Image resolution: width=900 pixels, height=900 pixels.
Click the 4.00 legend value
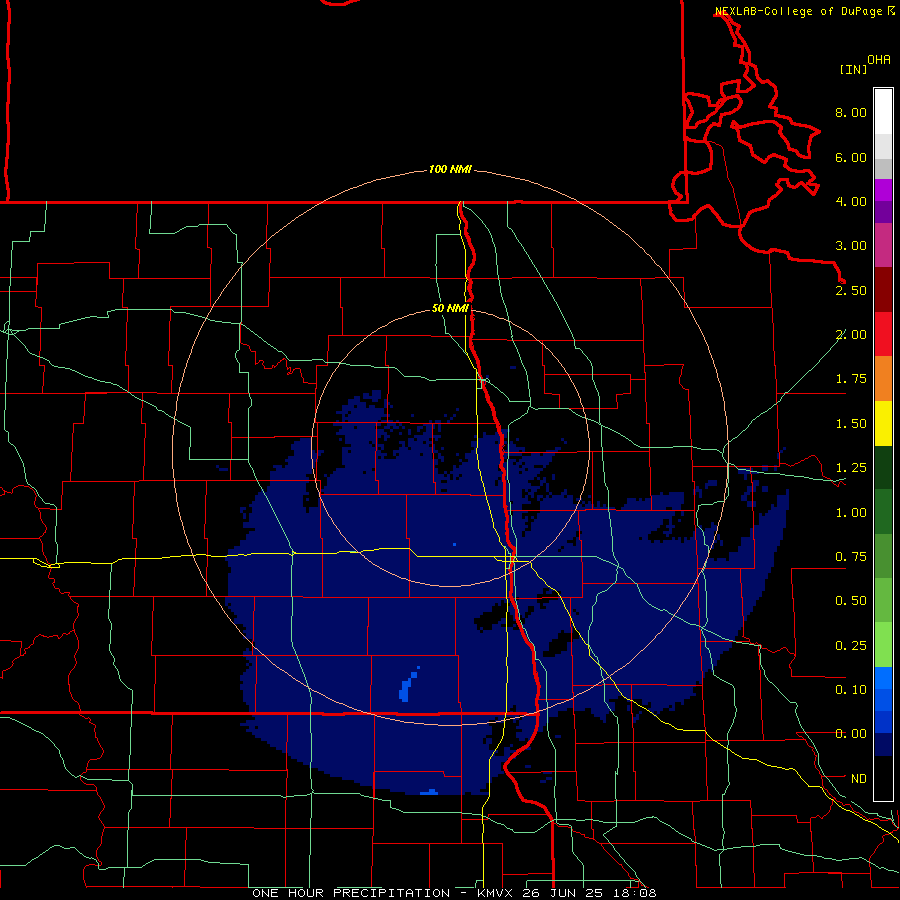click(851, 201)
